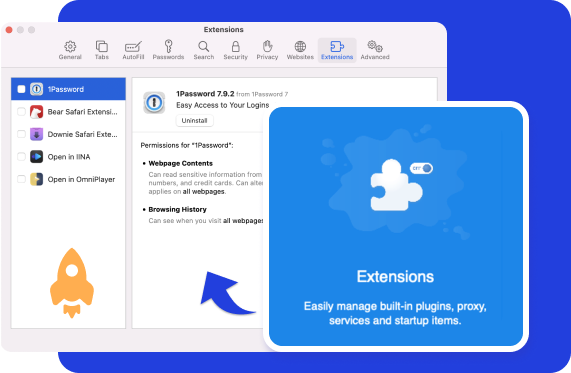This screenshot has width=571, height=373.
Task: Enable the Bear Safari Extension checkbox
Action: click(21, 111)
